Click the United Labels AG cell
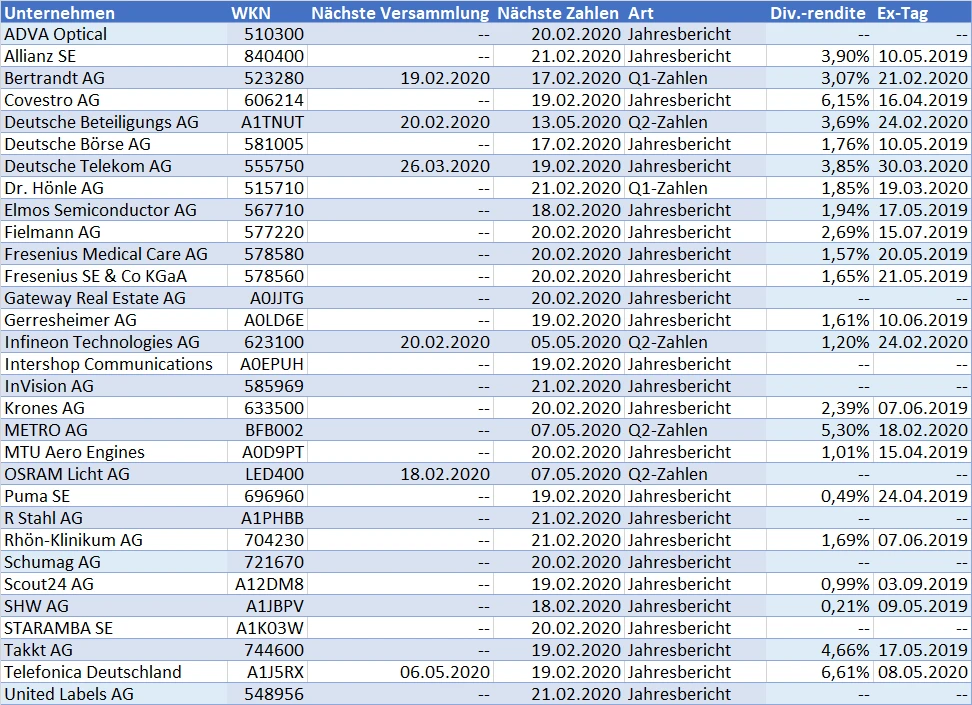 tap(69, 694)
